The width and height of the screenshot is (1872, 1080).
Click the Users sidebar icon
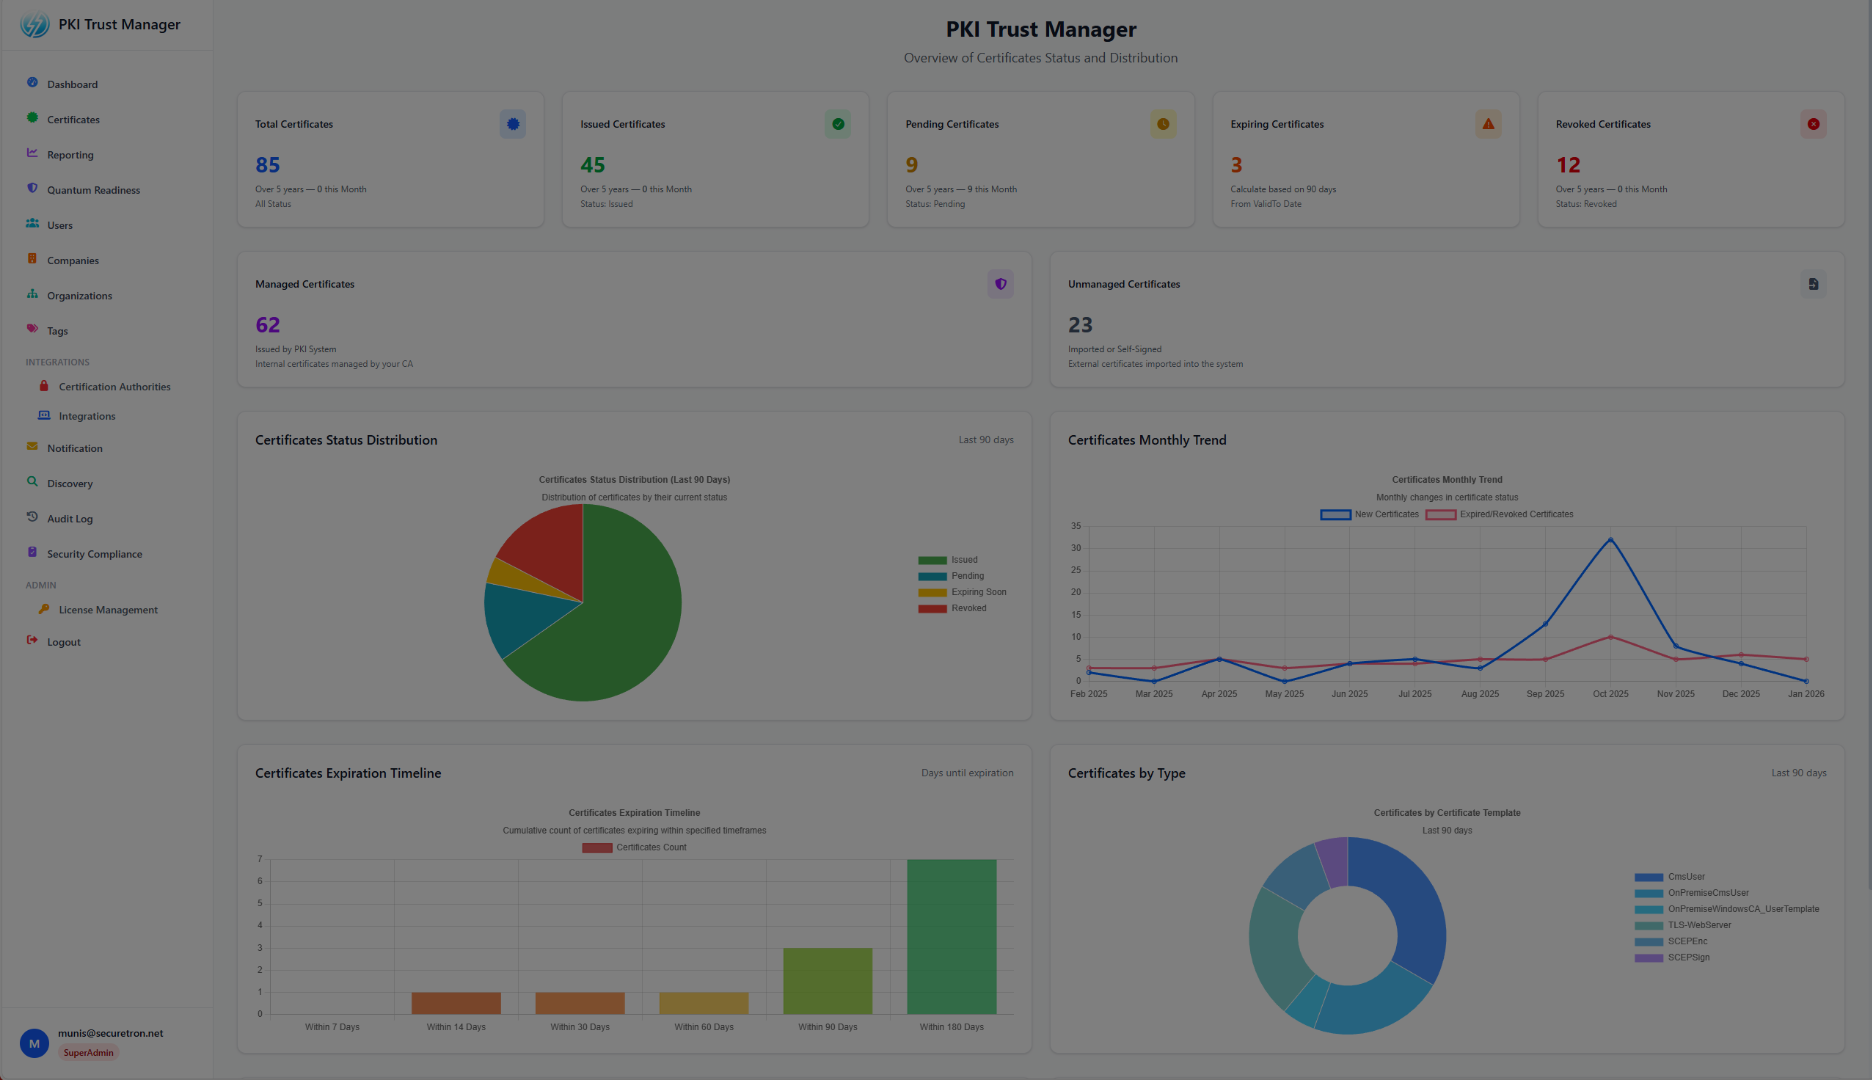click(x=32, y=224)
